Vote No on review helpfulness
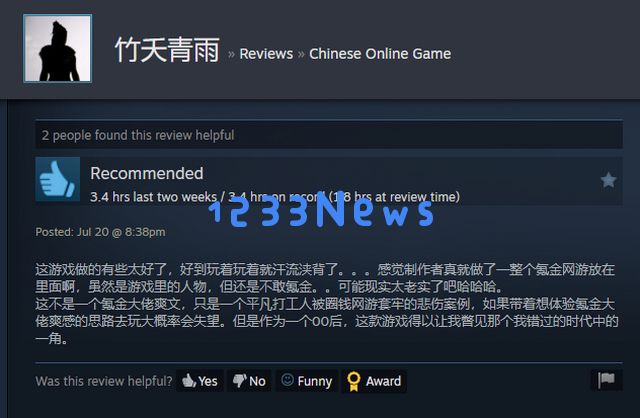This screenshot has width=640, height=418. (249, 381)
